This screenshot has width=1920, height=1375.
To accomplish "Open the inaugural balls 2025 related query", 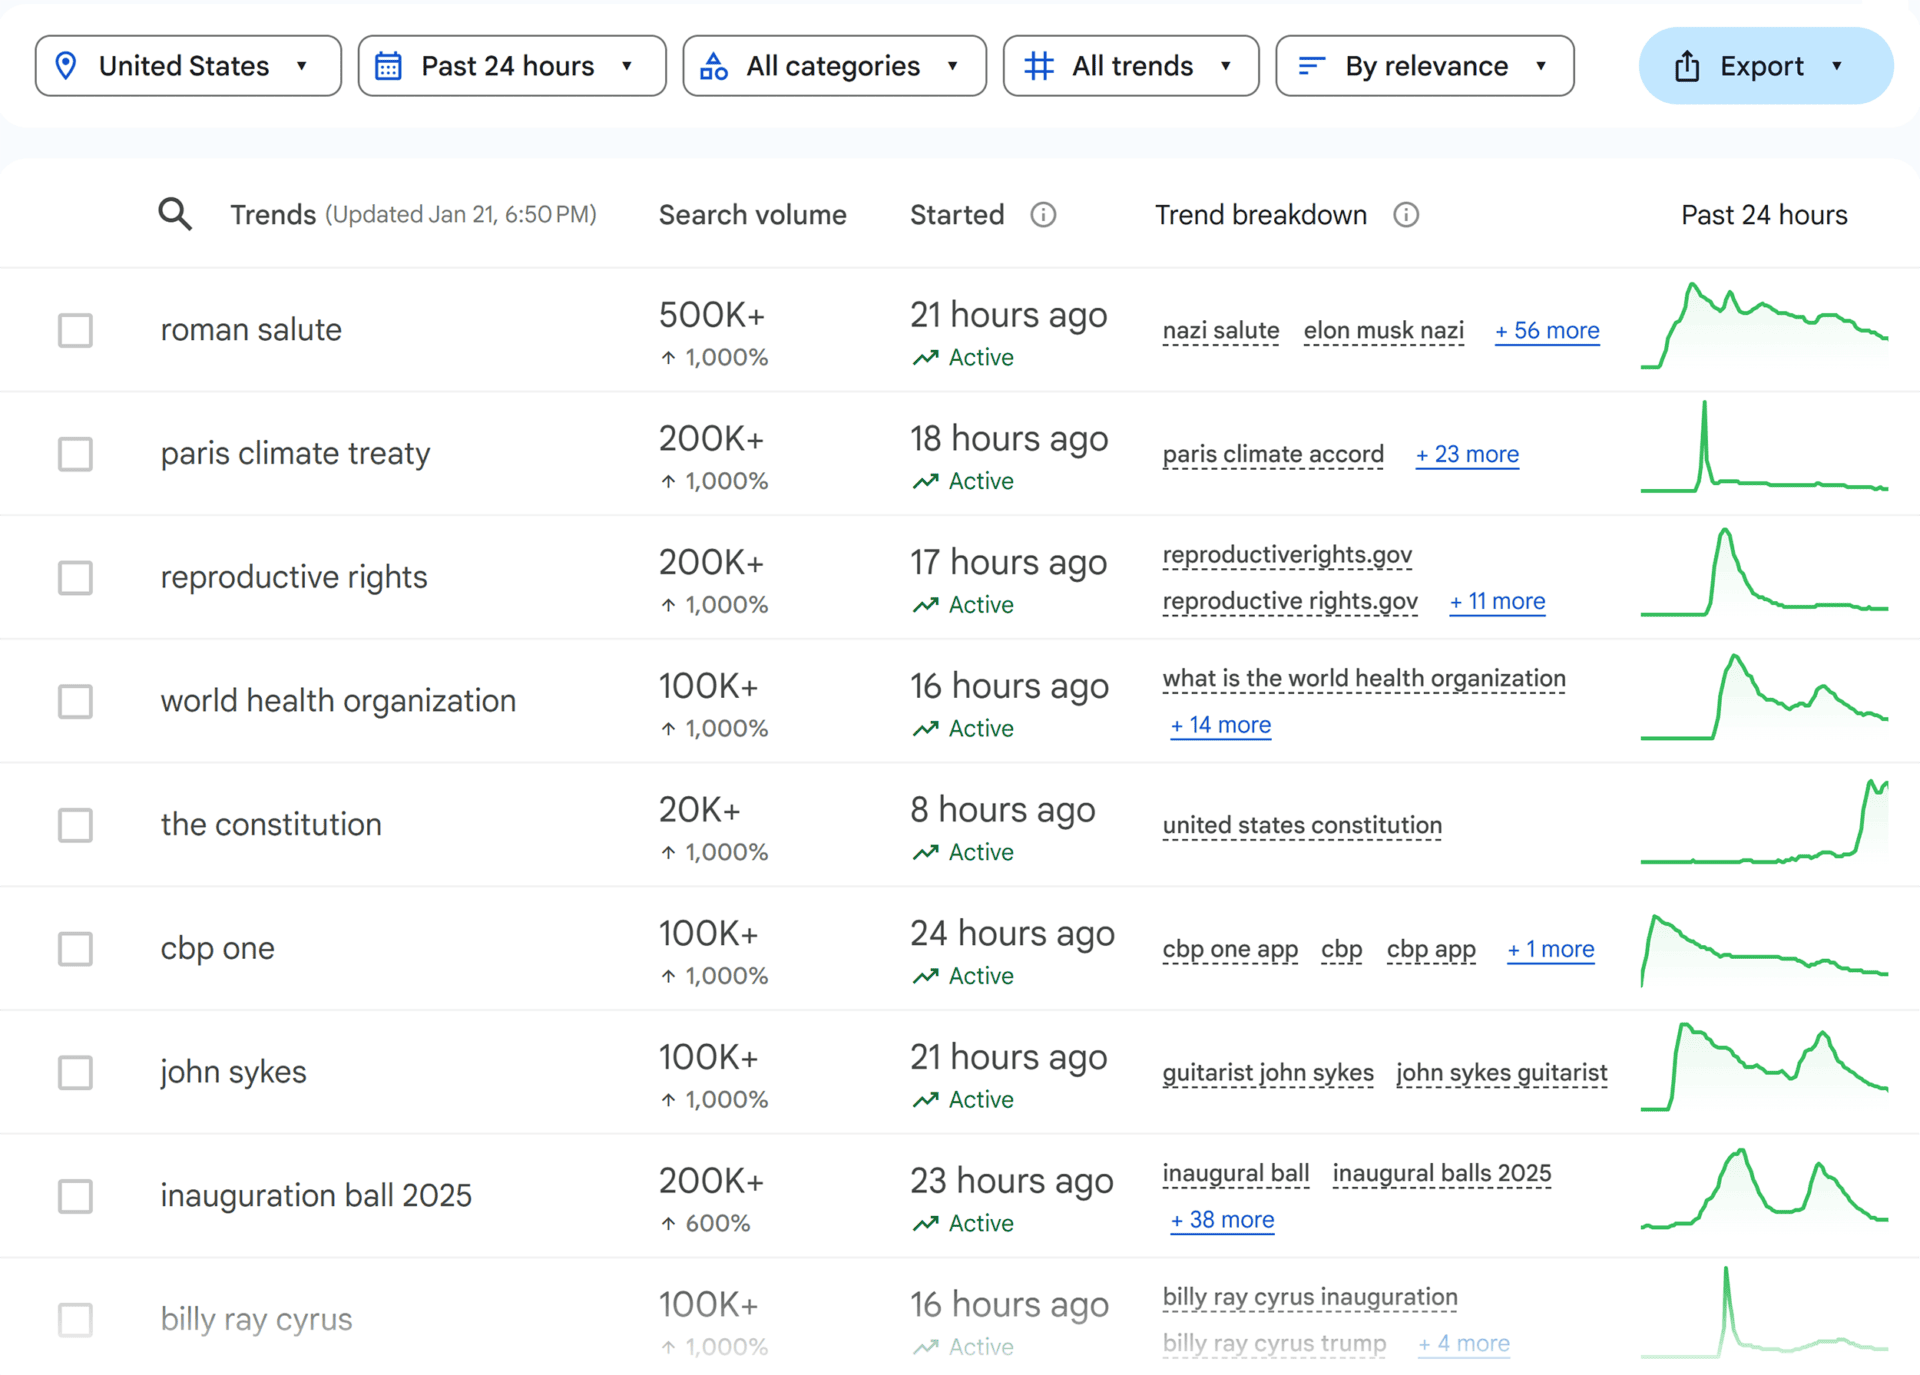I will (x=1442, y=1173).
